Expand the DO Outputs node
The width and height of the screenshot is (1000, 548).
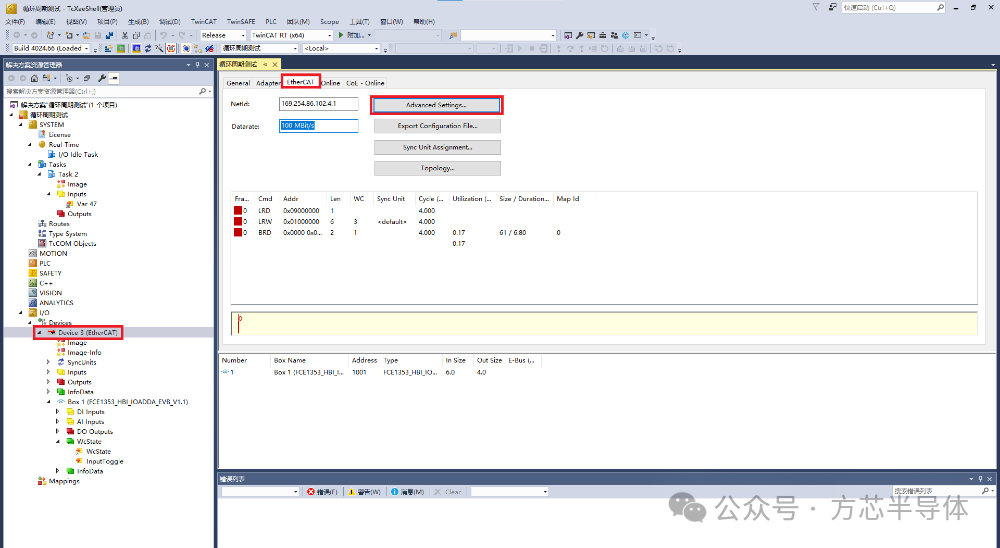(x=57, y=431)
